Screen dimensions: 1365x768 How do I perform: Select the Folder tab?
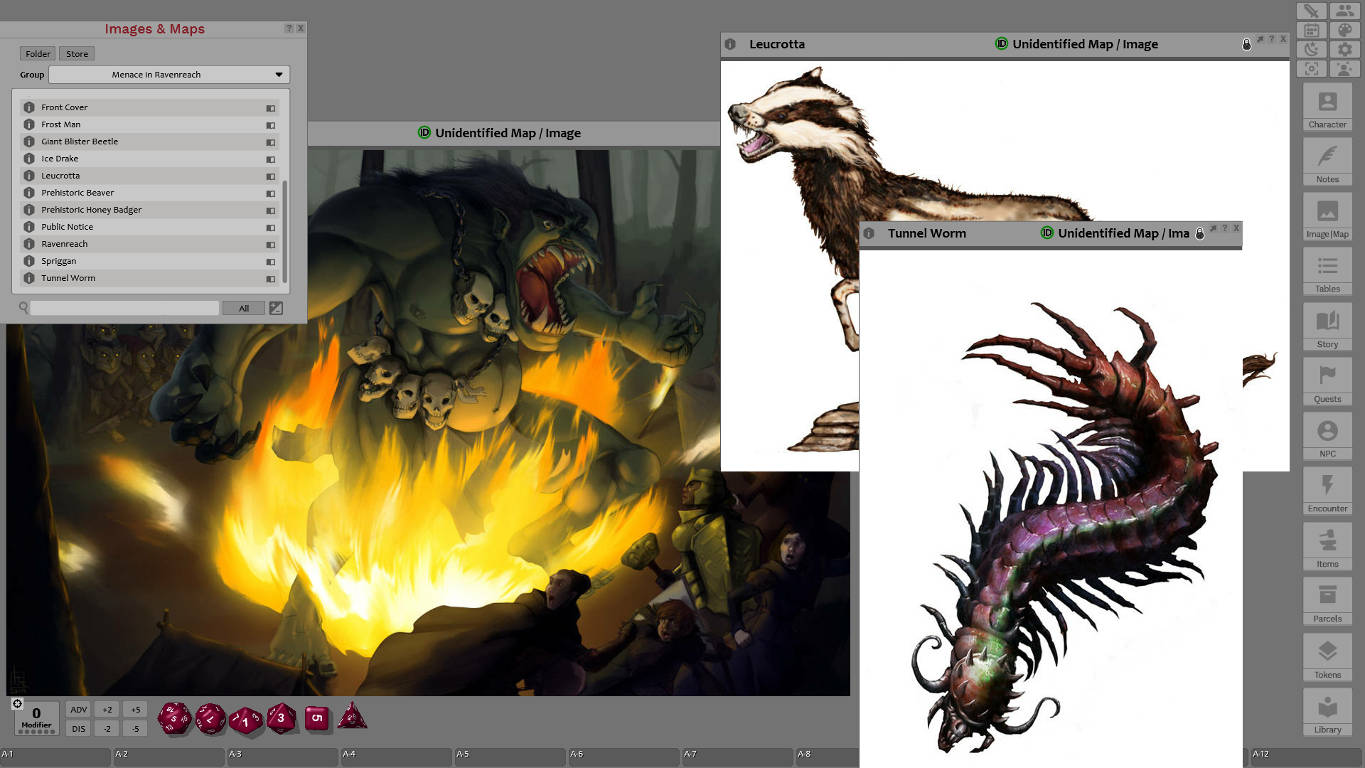[38, 54]
